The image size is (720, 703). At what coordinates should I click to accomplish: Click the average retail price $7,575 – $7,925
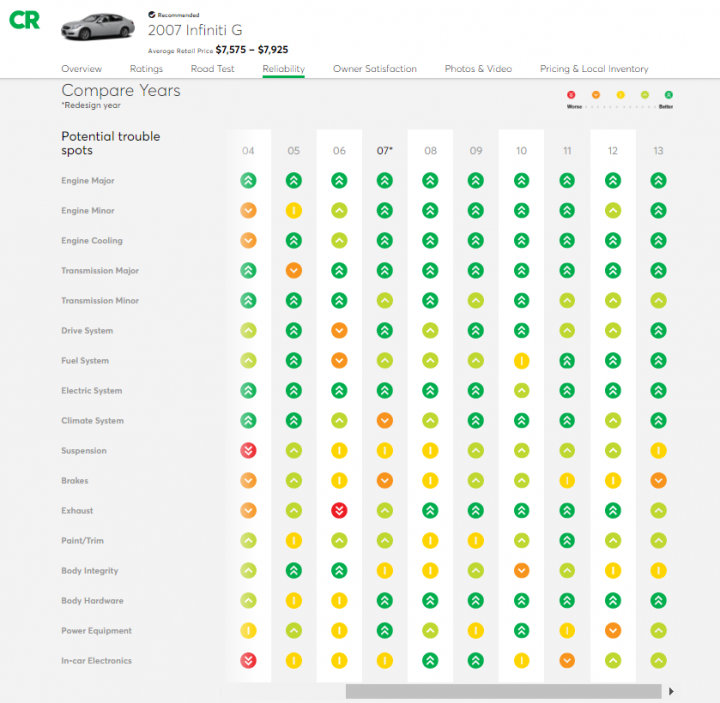click(x=252, y=50)
